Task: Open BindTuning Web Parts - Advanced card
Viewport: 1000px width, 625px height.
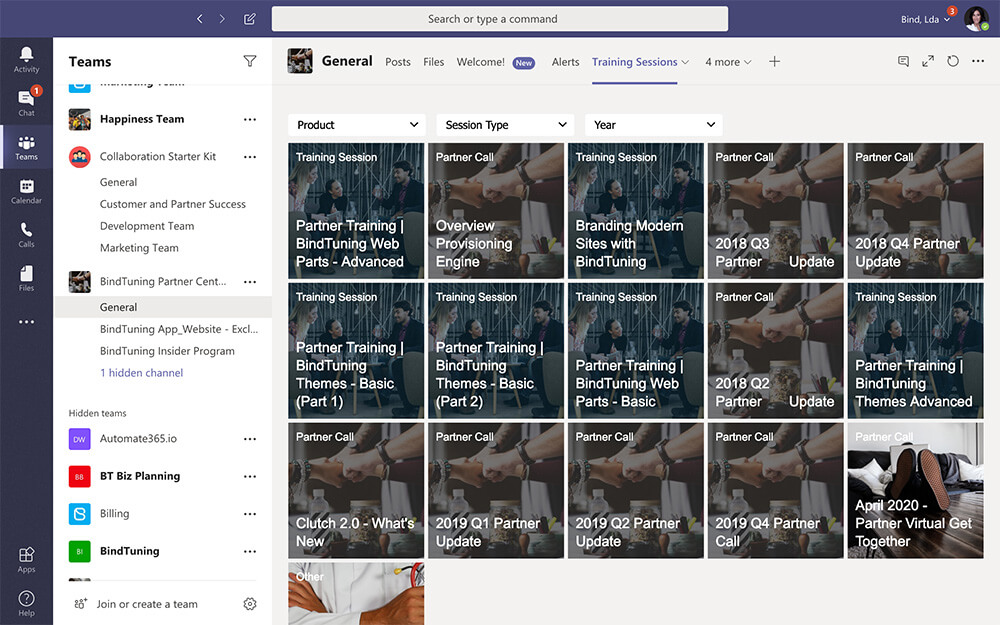Action: click(356, 211)
